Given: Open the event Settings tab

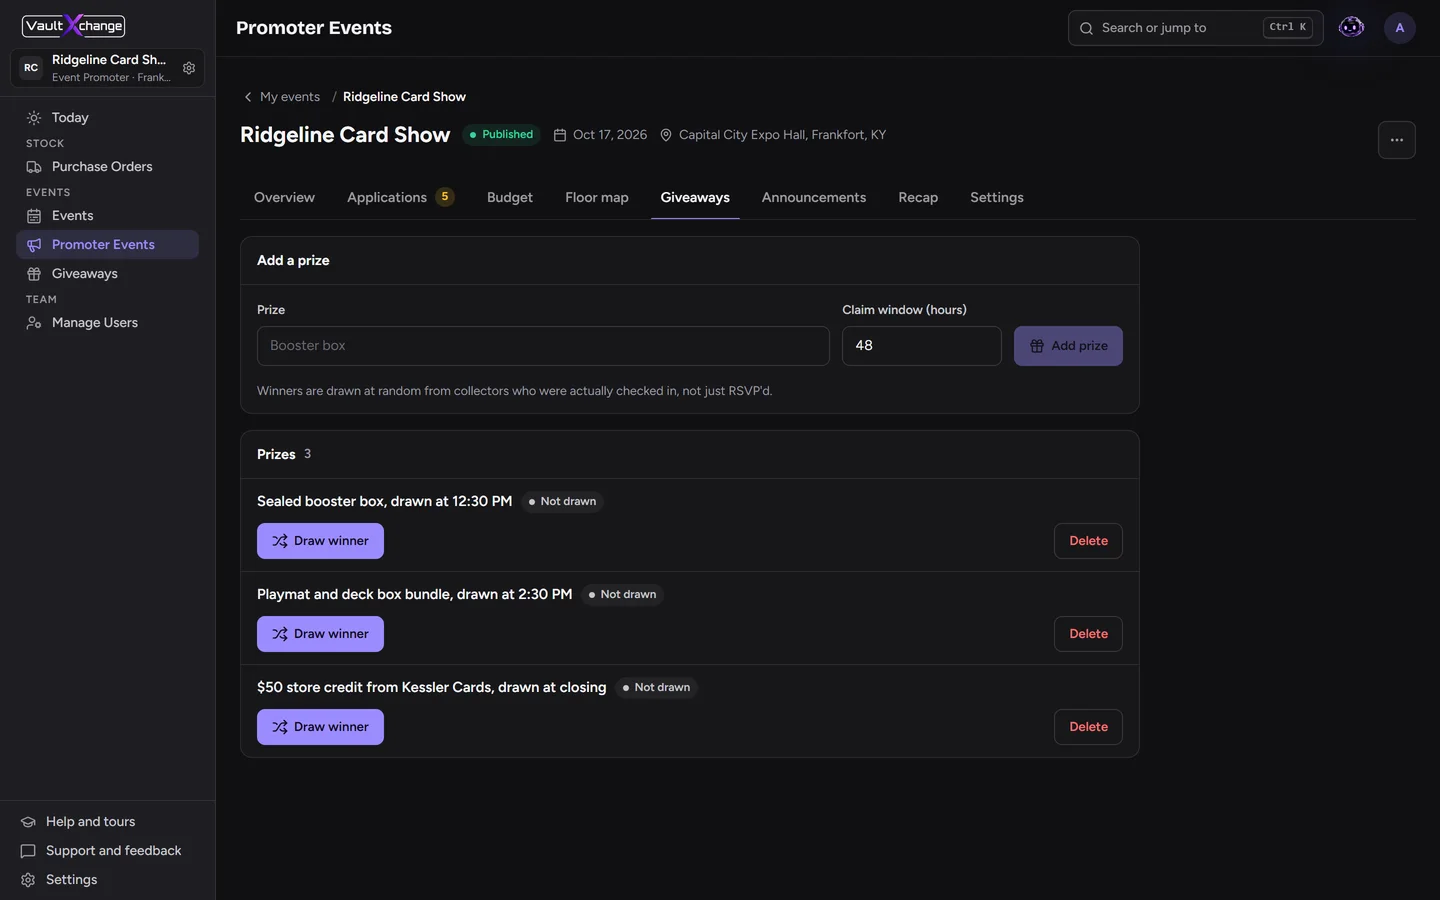Looking at the screenshot, I should pos(997,198).
